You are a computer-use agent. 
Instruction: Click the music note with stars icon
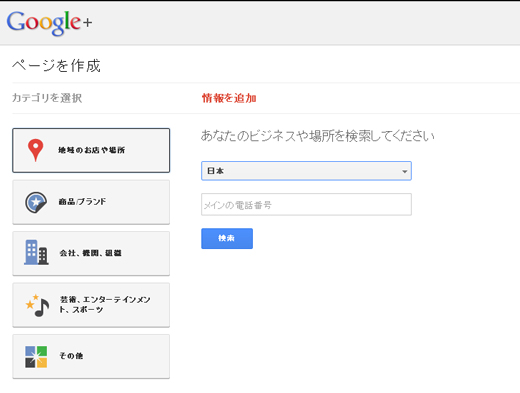pos(38,305)
